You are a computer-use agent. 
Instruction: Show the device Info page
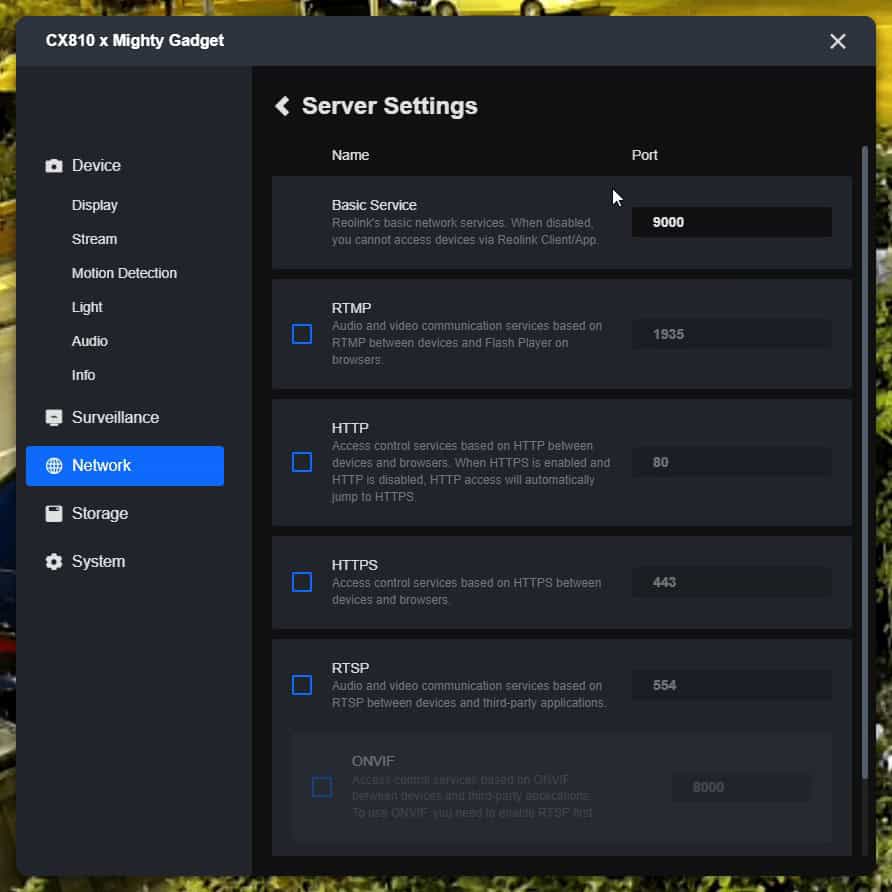point(84,375)
